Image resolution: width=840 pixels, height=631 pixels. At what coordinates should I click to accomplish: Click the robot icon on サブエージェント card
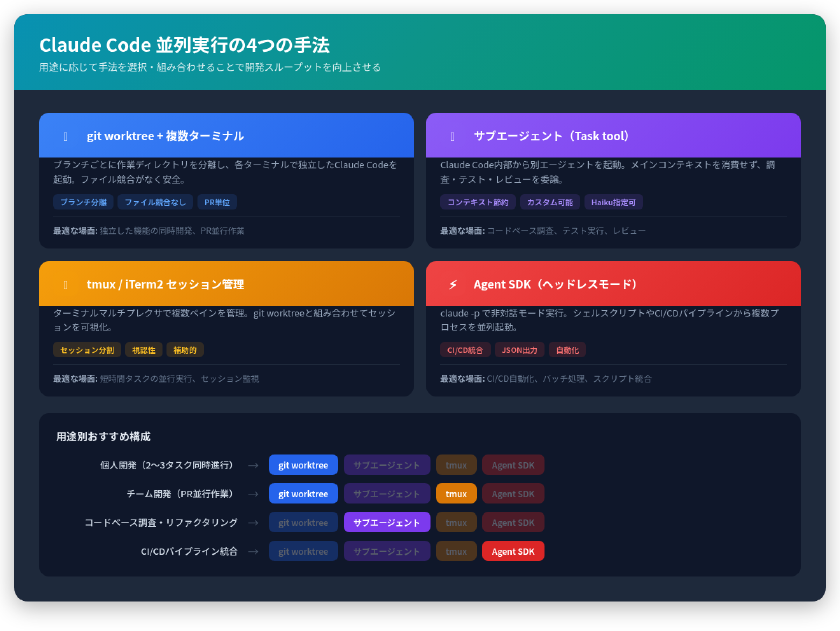(x=453, y=135)
